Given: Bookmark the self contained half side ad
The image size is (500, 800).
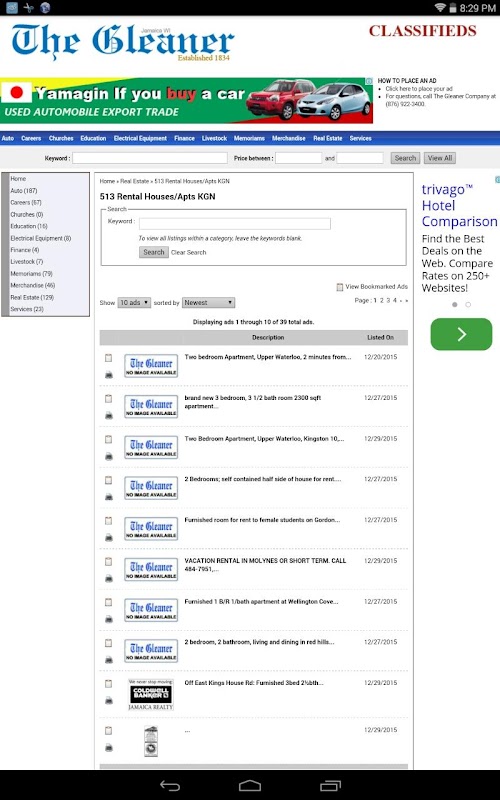Looking at the screenshot, I should tap(109, 480).
